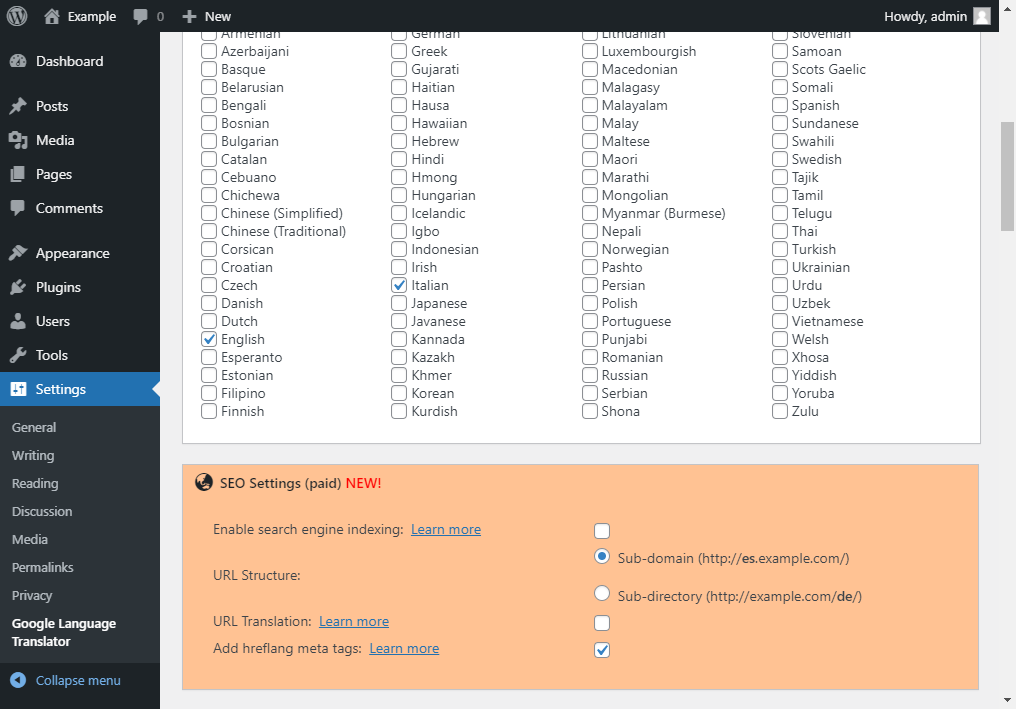Click the Appearance paintbrush icon

tap(18, 253)
